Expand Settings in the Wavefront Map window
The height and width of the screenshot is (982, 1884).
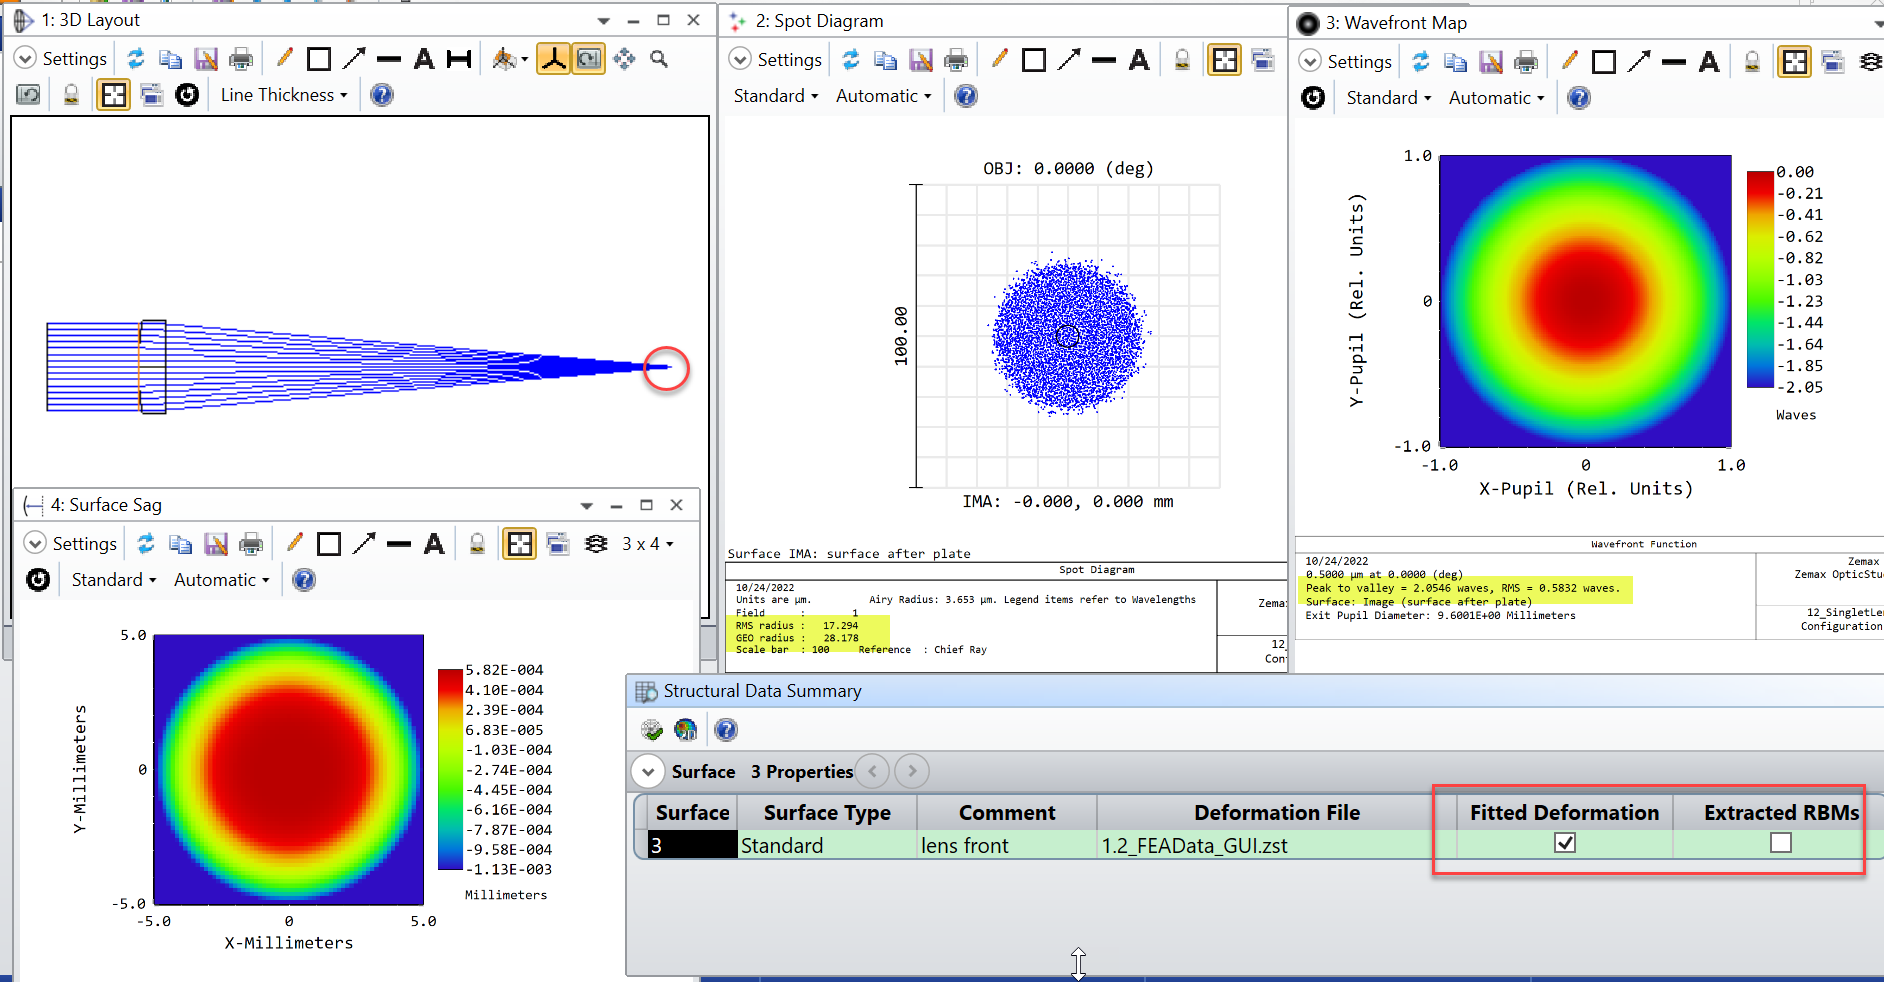[x=1345, y=62]
